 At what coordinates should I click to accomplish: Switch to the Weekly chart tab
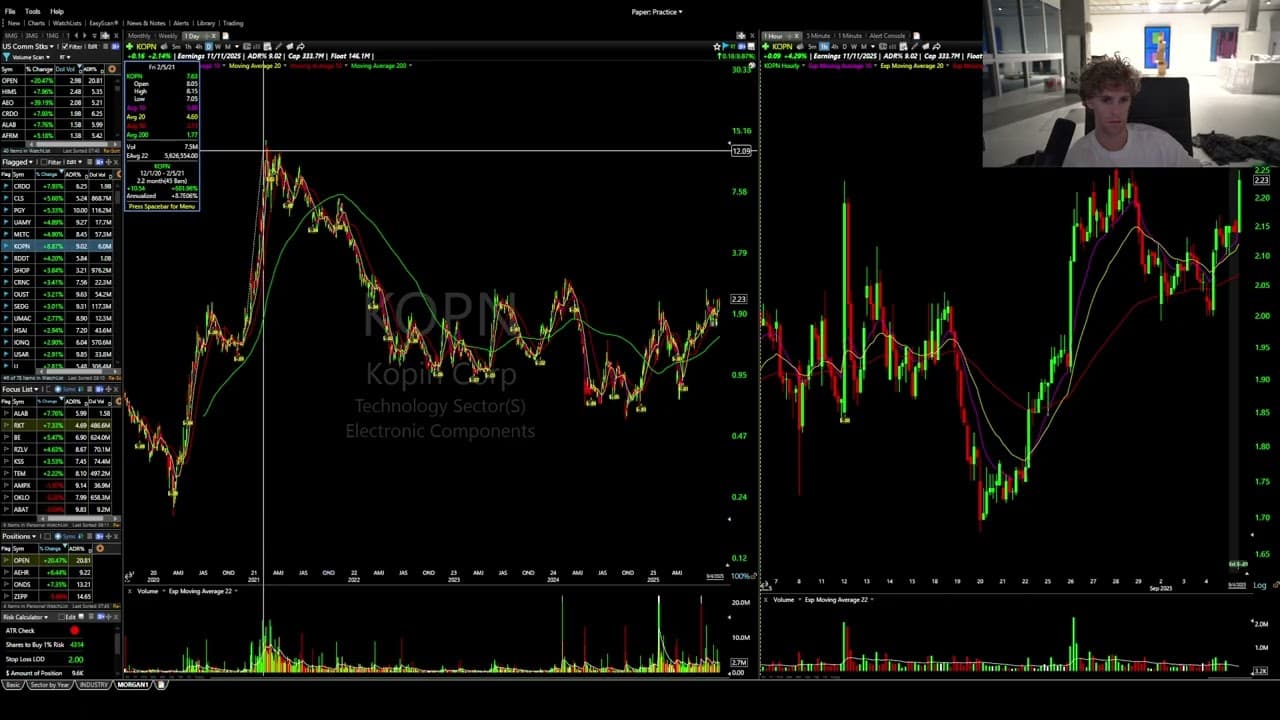168,36
